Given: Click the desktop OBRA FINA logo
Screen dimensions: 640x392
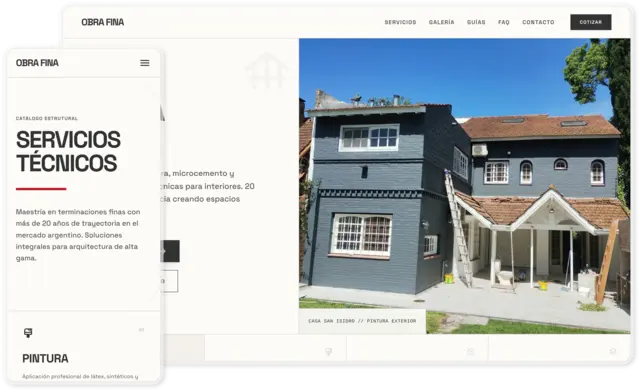Looking at the screenshot, I should 102,22.
